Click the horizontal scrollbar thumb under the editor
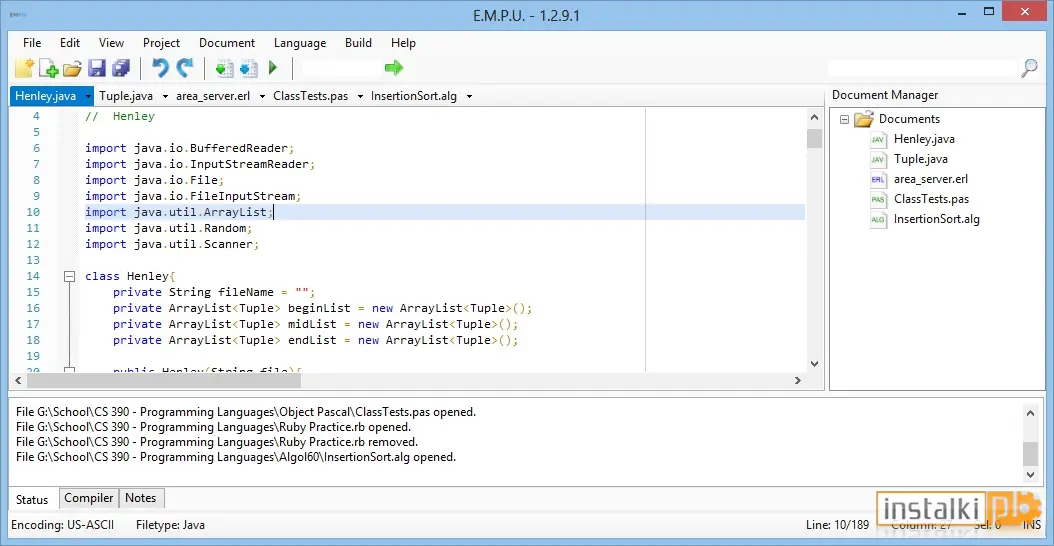 pyautogui.click(x=164, y=381)
